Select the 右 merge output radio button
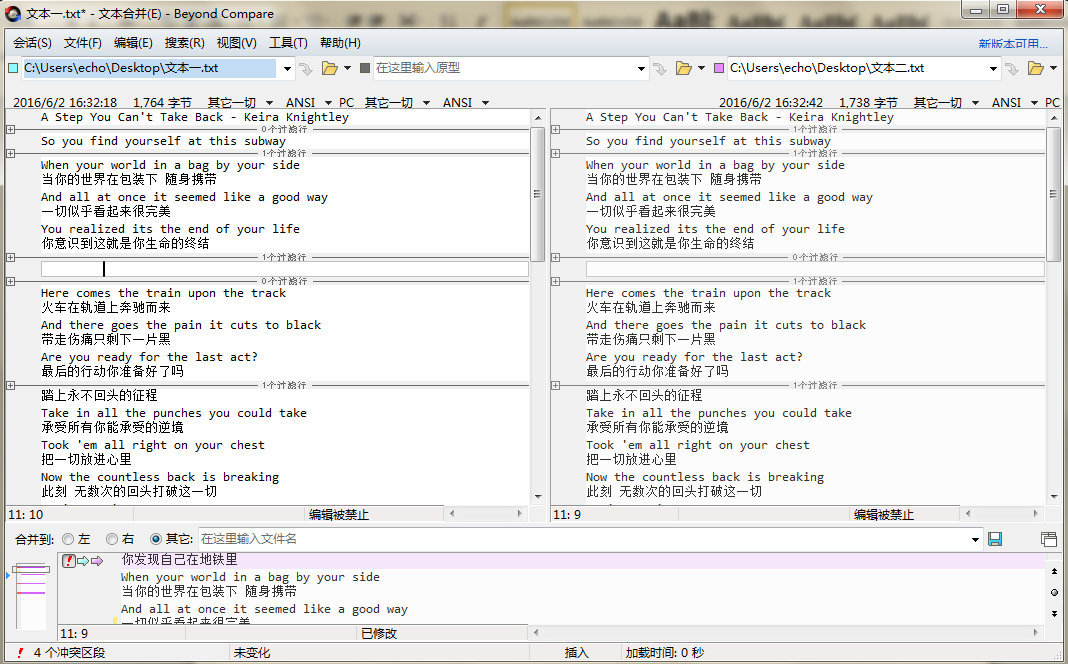Viewport: 1068px width, 664px height. point(112,539)
